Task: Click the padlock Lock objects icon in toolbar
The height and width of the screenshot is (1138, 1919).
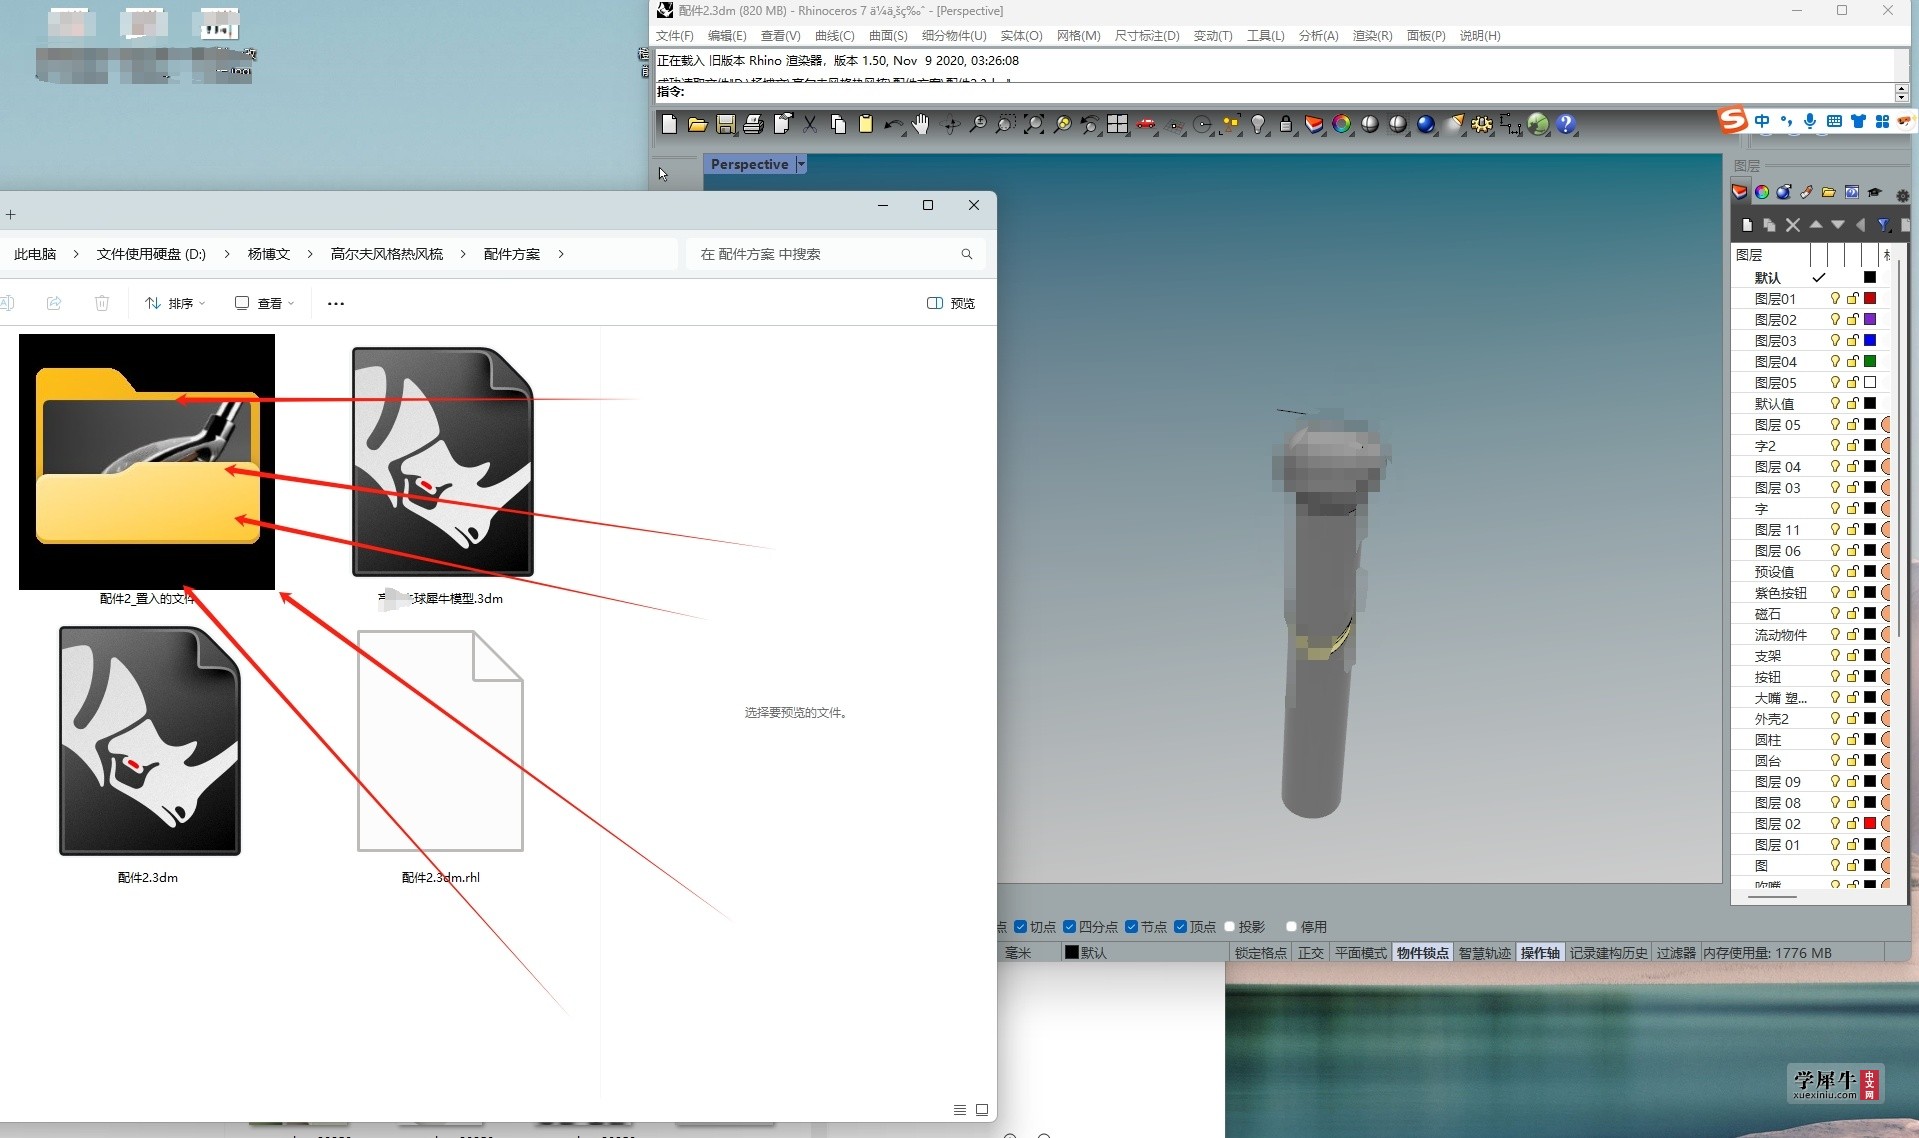Action: coord(1286,124)
